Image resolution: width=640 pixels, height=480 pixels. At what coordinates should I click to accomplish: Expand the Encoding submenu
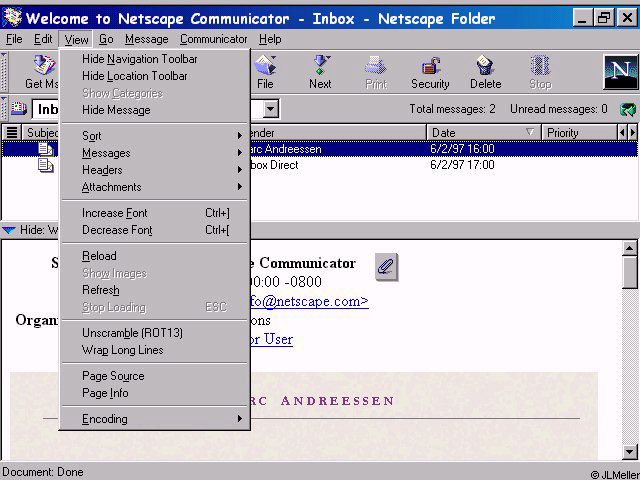click(154, 419)
